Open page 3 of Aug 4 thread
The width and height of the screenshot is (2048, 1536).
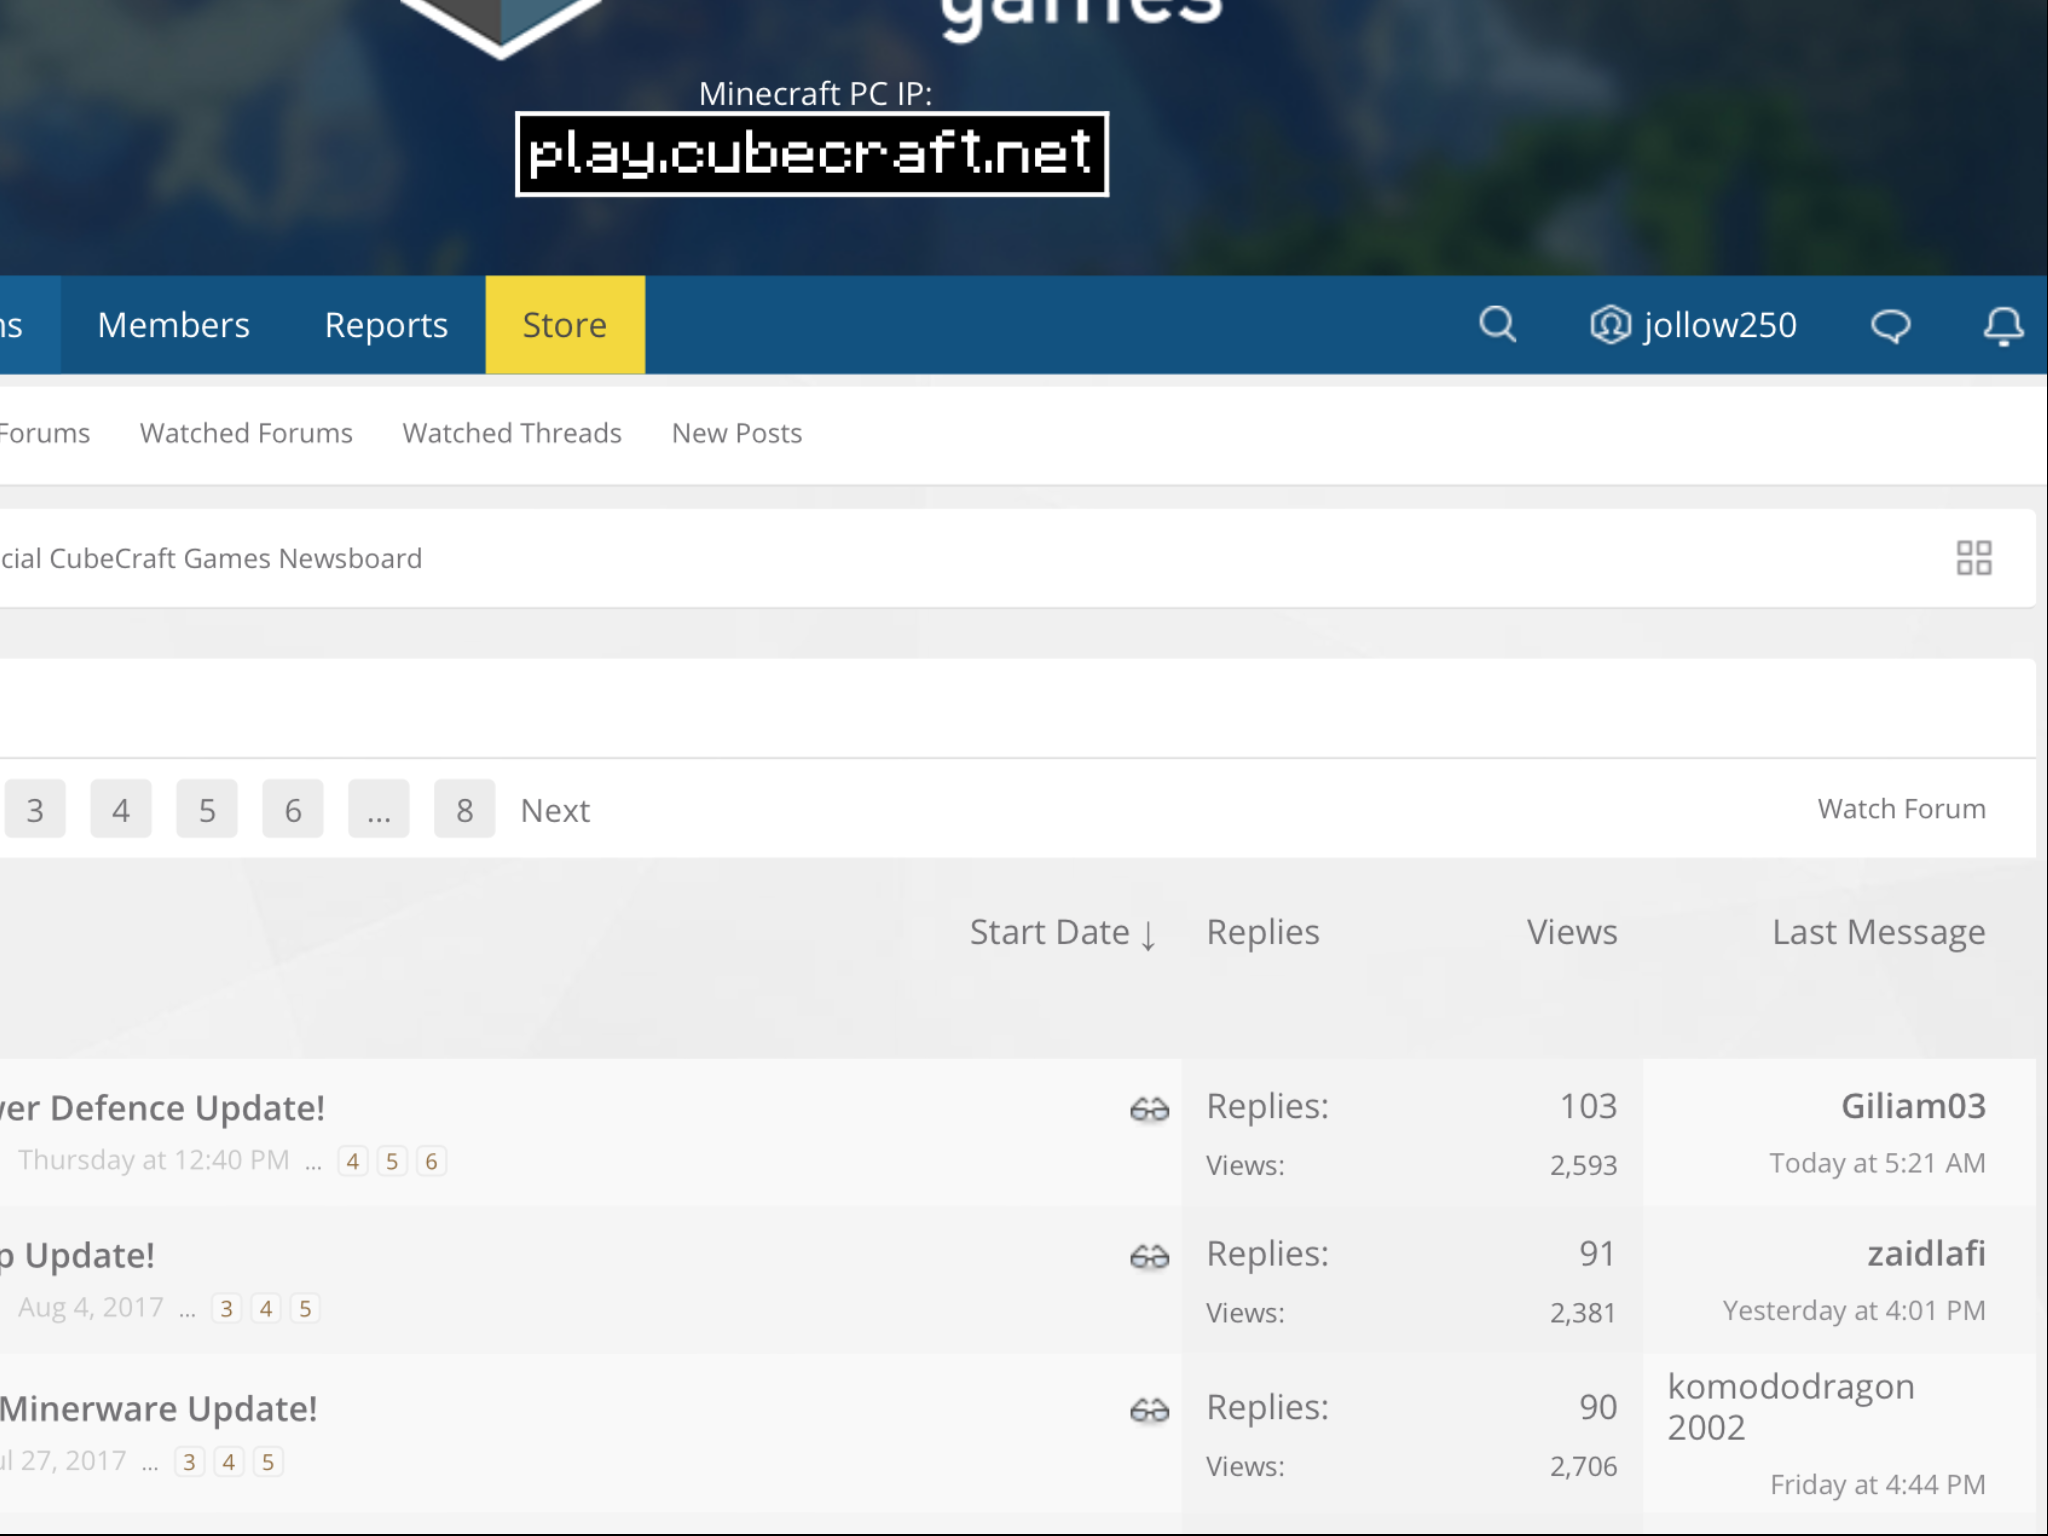point(227,1308)
